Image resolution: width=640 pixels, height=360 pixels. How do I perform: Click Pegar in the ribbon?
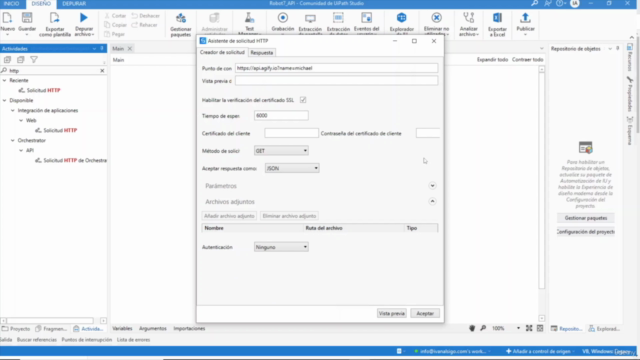(114, 34)
